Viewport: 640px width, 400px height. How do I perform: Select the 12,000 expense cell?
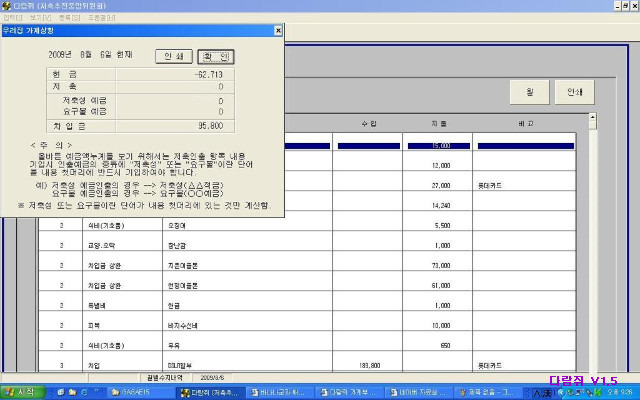[x=438, y=166]
